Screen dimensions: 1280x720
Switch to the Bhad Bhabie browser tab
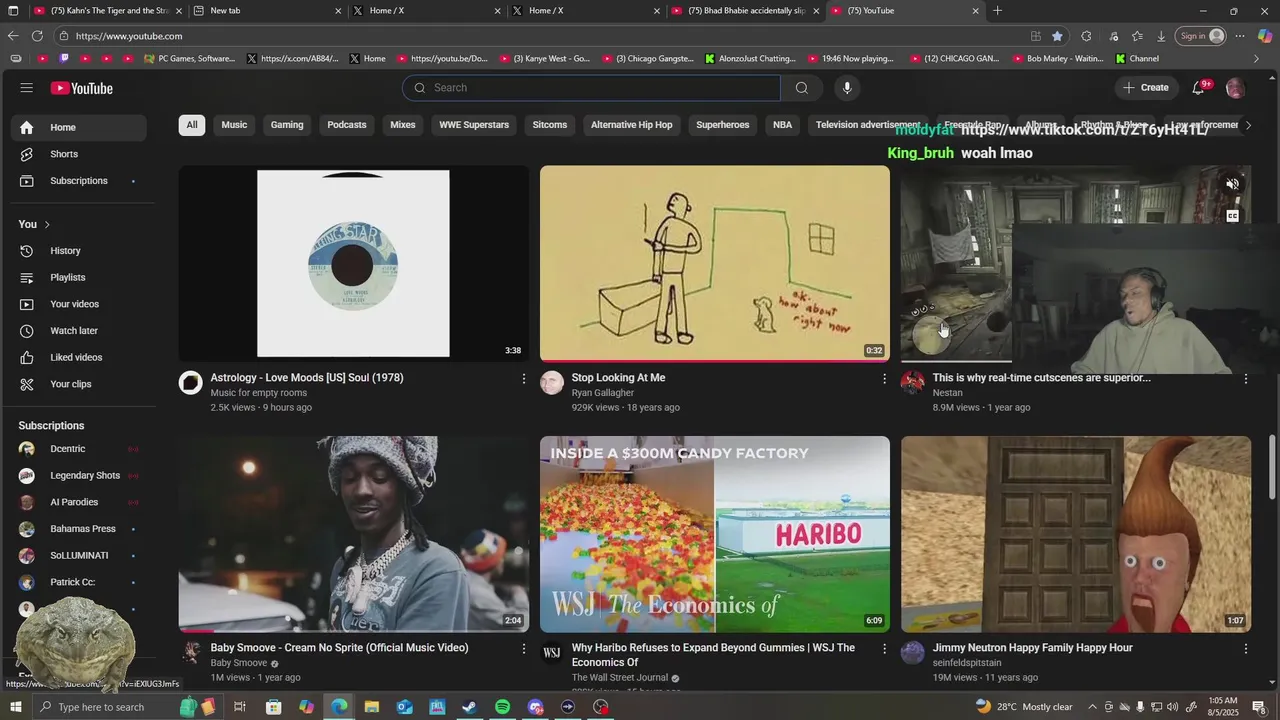coord(745,11)
